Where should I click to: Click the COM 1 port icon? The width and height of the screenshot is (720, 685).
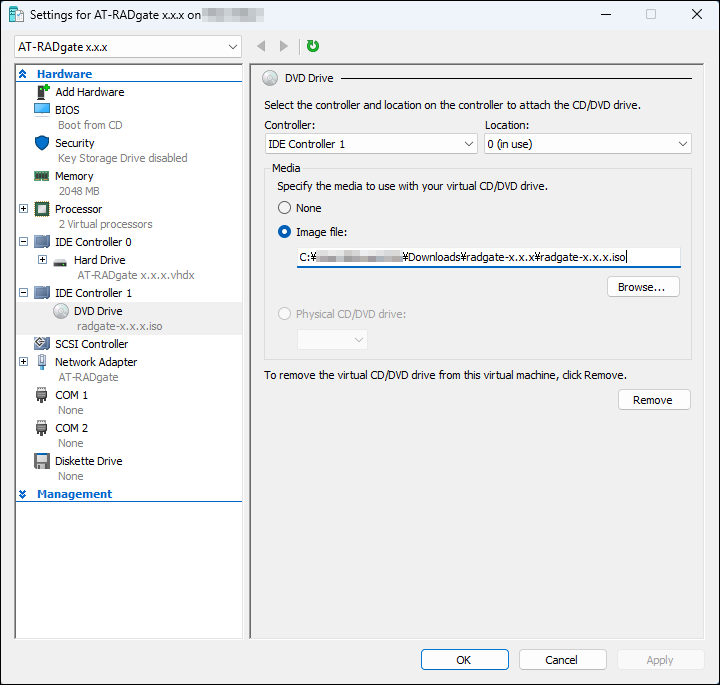tap(42, 395)
